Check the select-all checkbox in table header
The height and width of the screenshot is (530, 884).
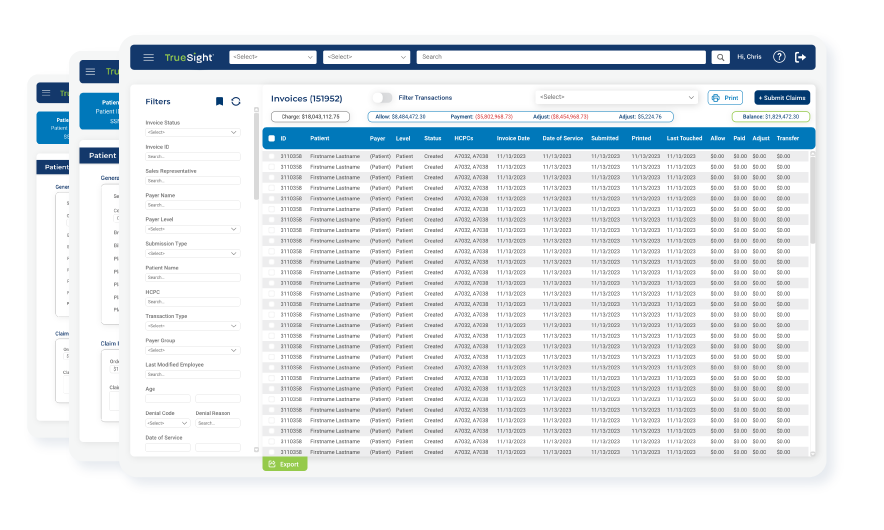click(272, 138)
